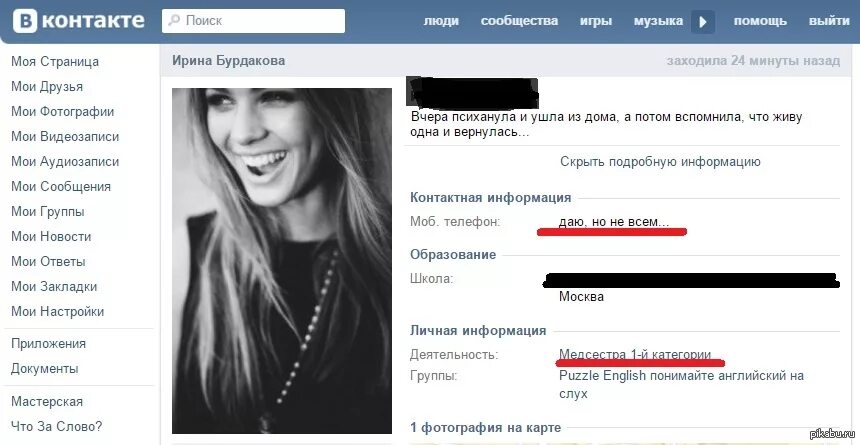Viewport: 860px width, 445px height.
Task: Focus the Поиск search field
Action: (253, 21)
